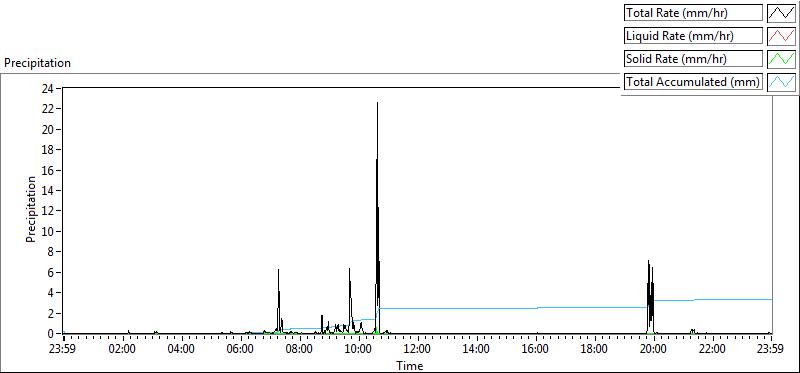Click the 23:59 end label on time axis
Screen dimensions: 800x373
coord(771,350)
